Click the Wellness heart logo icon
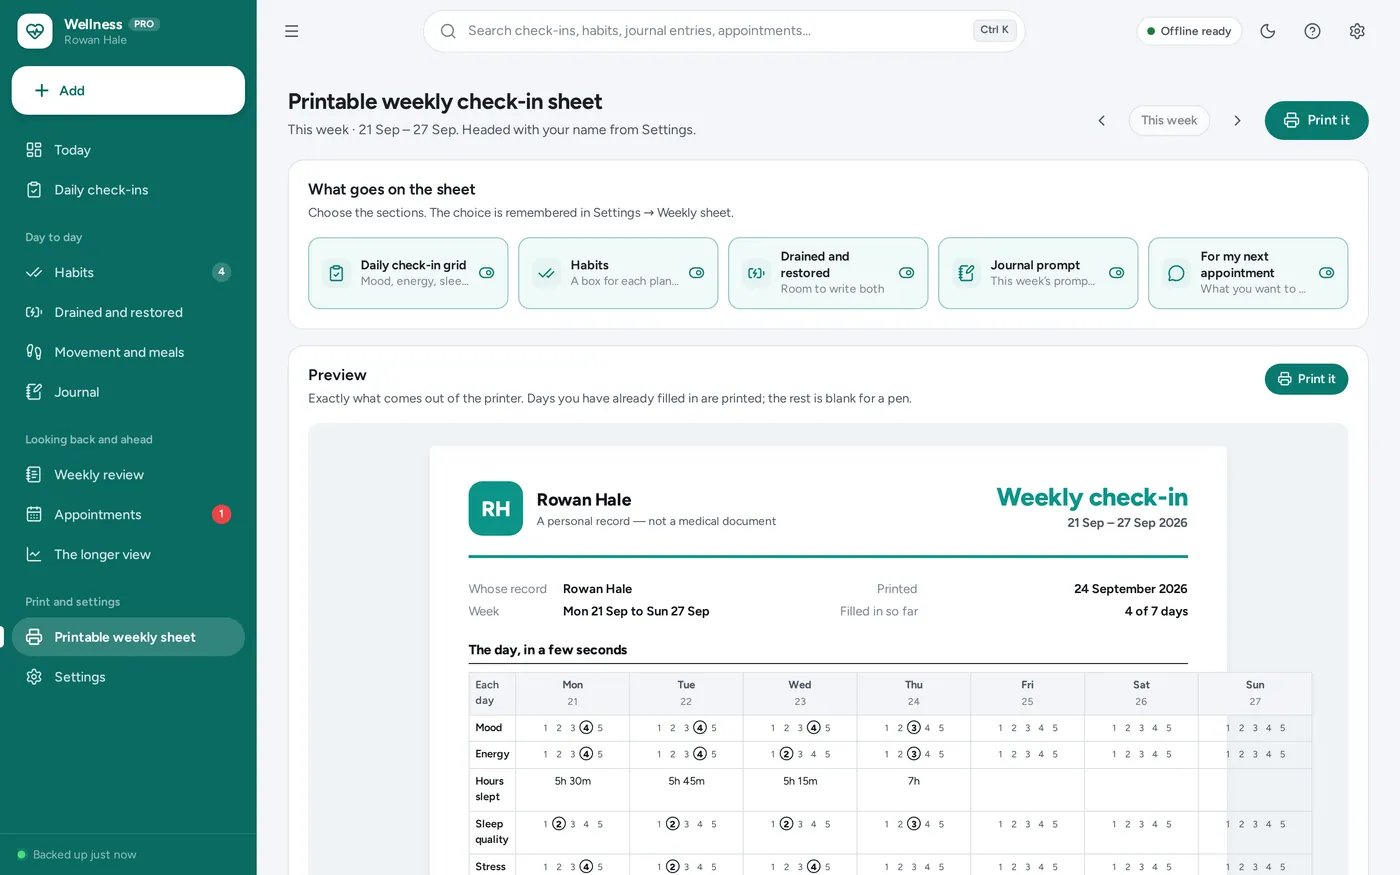1400x875 pixels. [35, 31]
